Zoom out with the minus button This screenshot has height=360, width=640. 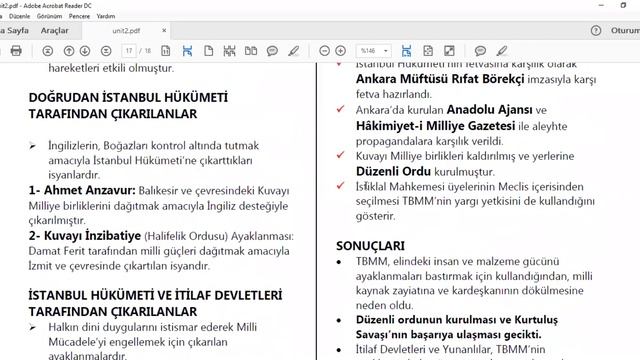(x=324, y=51)
